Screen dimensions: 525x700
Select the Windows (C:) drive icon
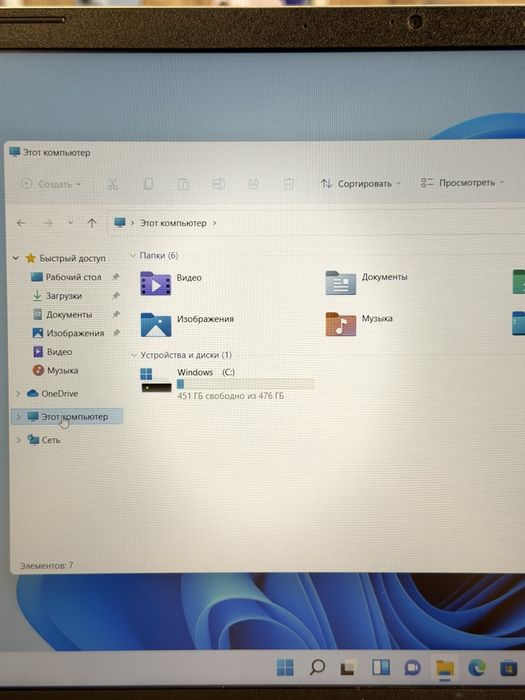point(156,380)
